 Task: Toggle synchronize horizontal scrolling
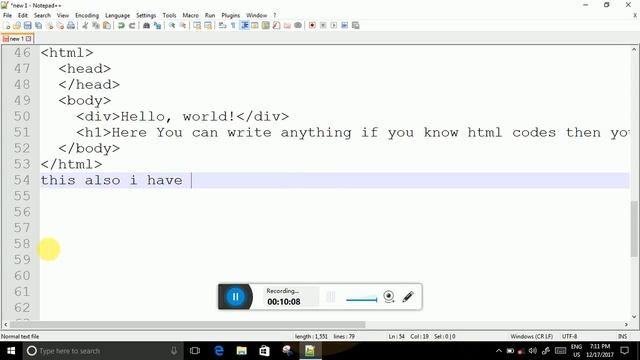click(x=208, y=25)
